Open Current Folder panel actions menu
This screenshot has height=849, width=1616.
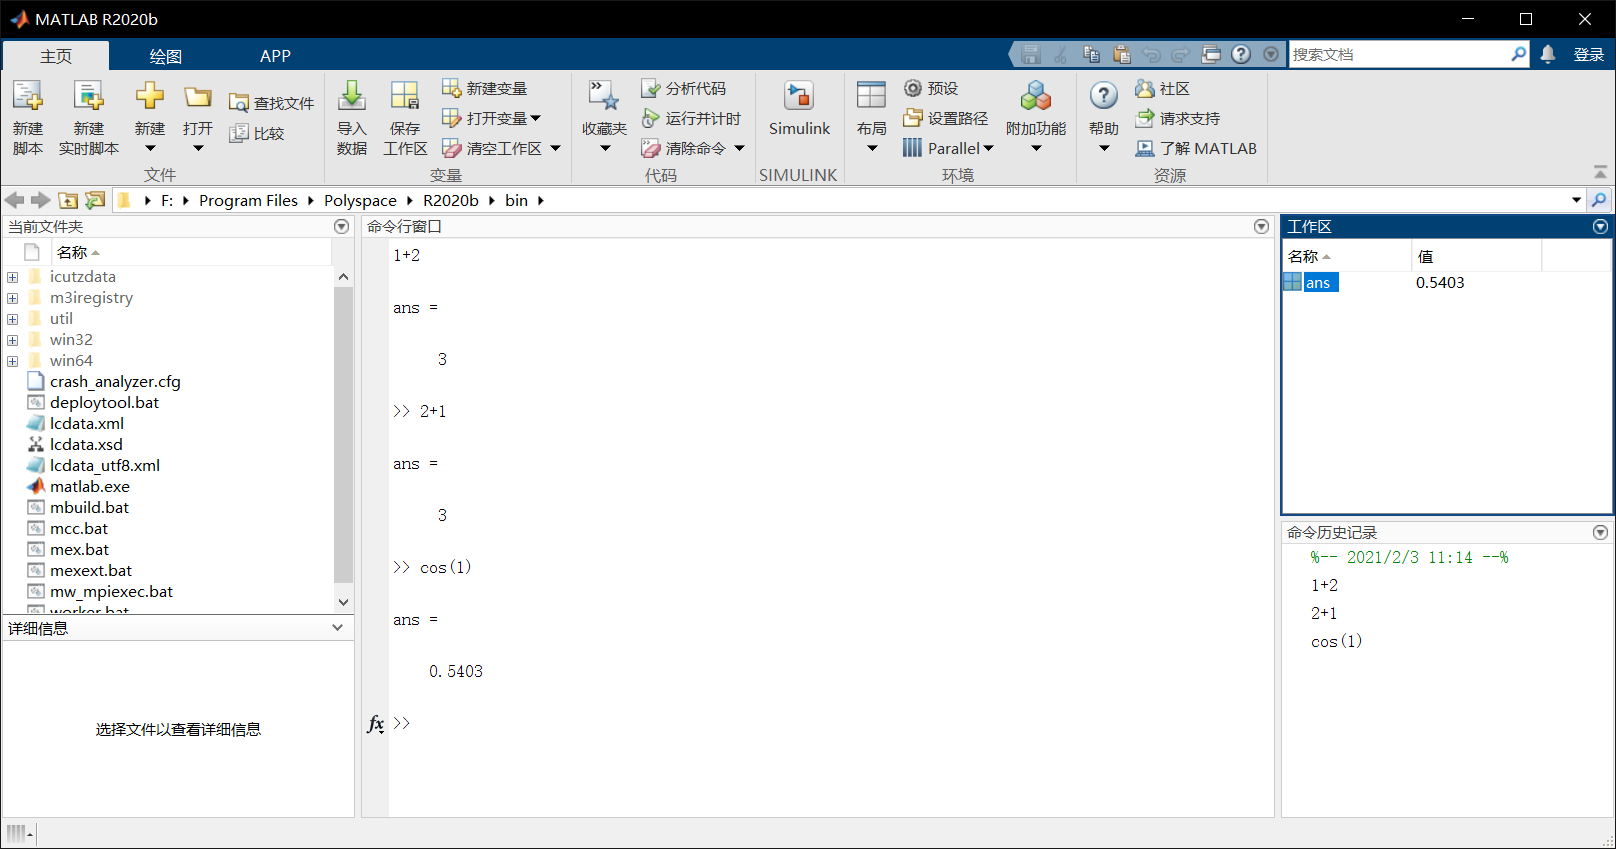(x=342, y=227)
